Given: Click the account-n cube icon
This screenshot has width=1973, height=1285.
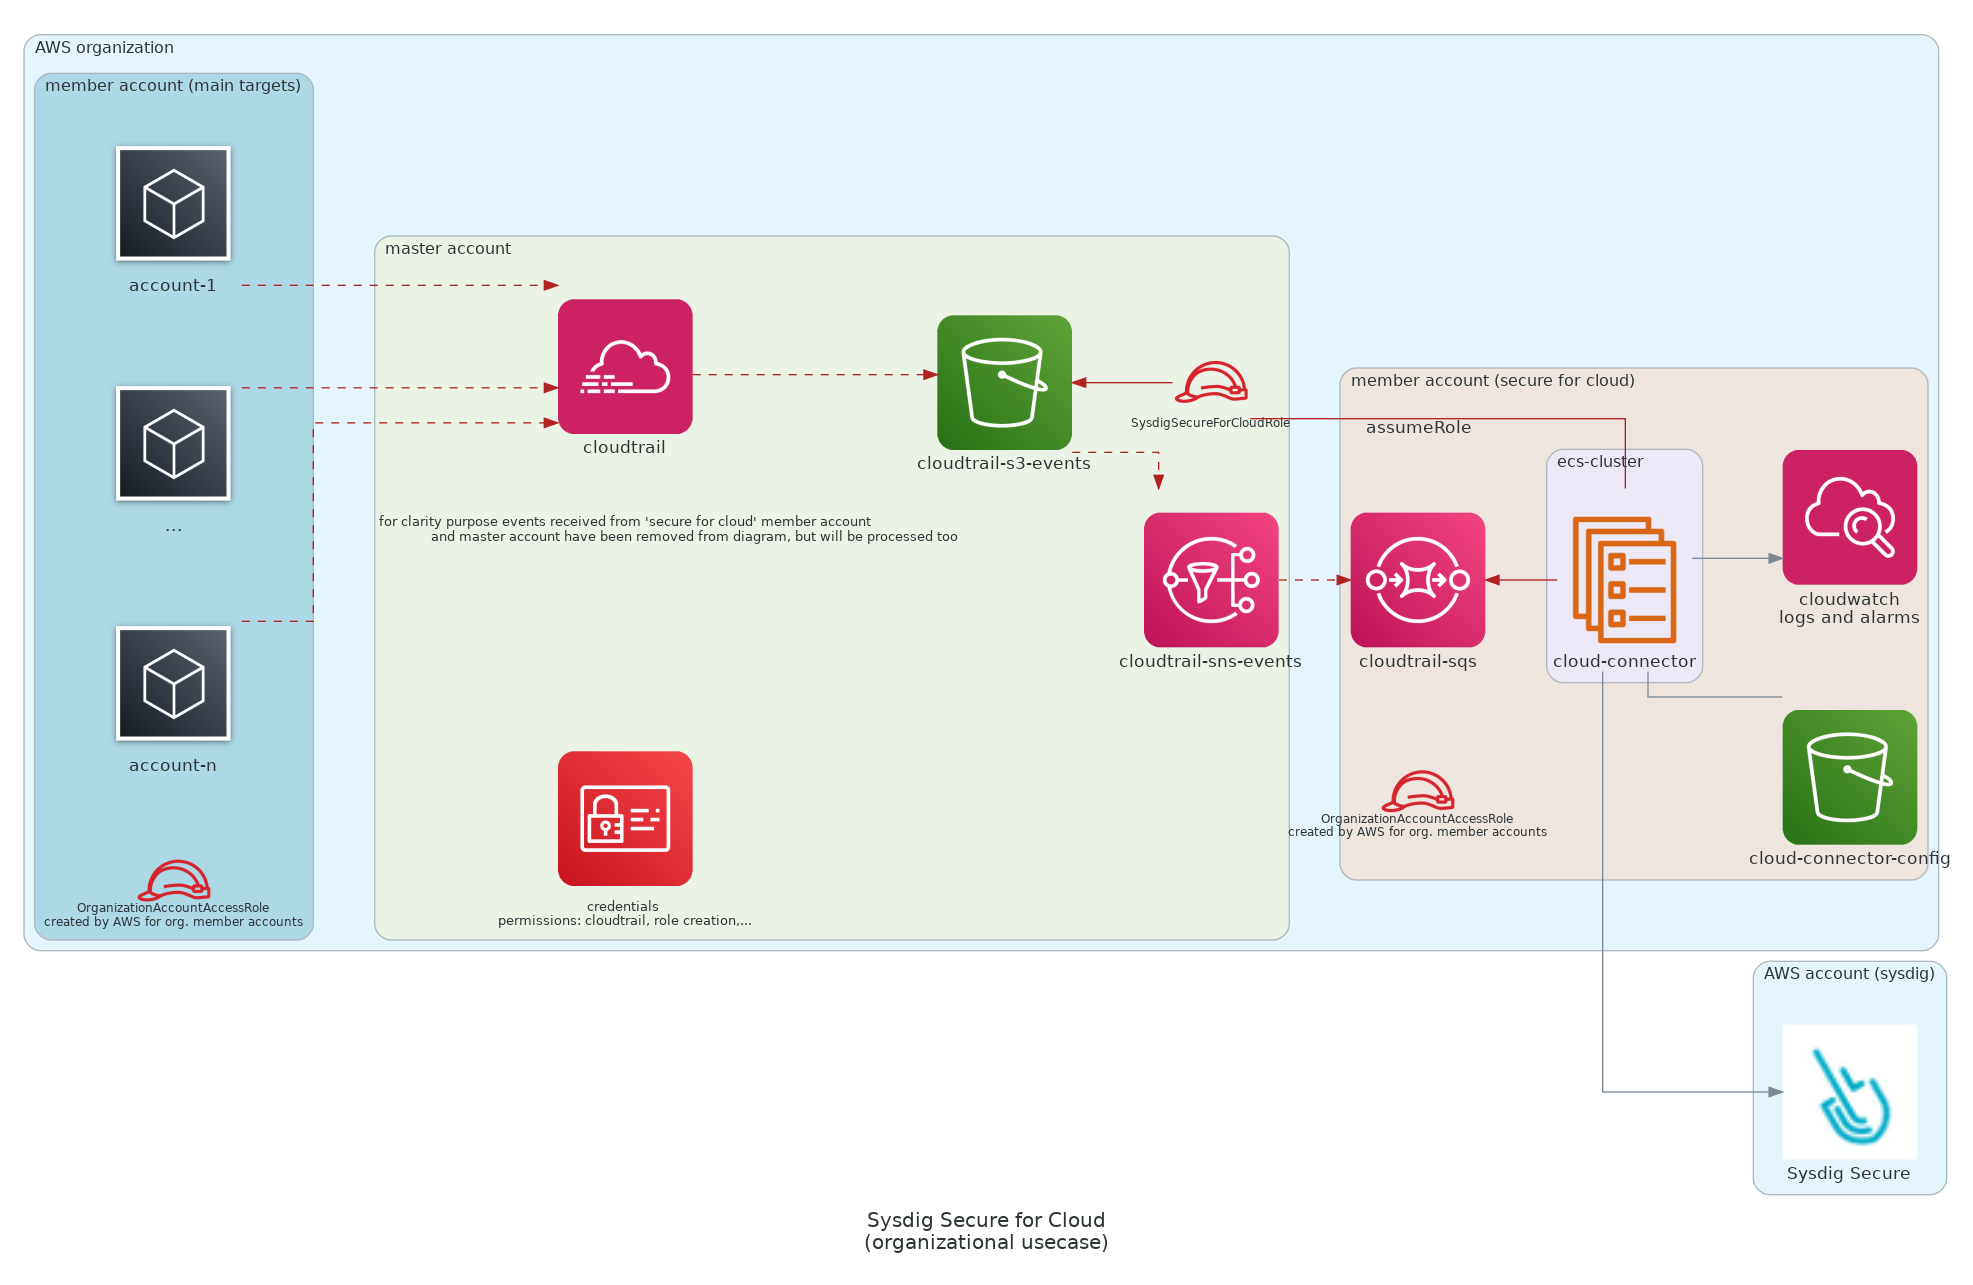Looking at the screenshot, I should coord(173,683).
